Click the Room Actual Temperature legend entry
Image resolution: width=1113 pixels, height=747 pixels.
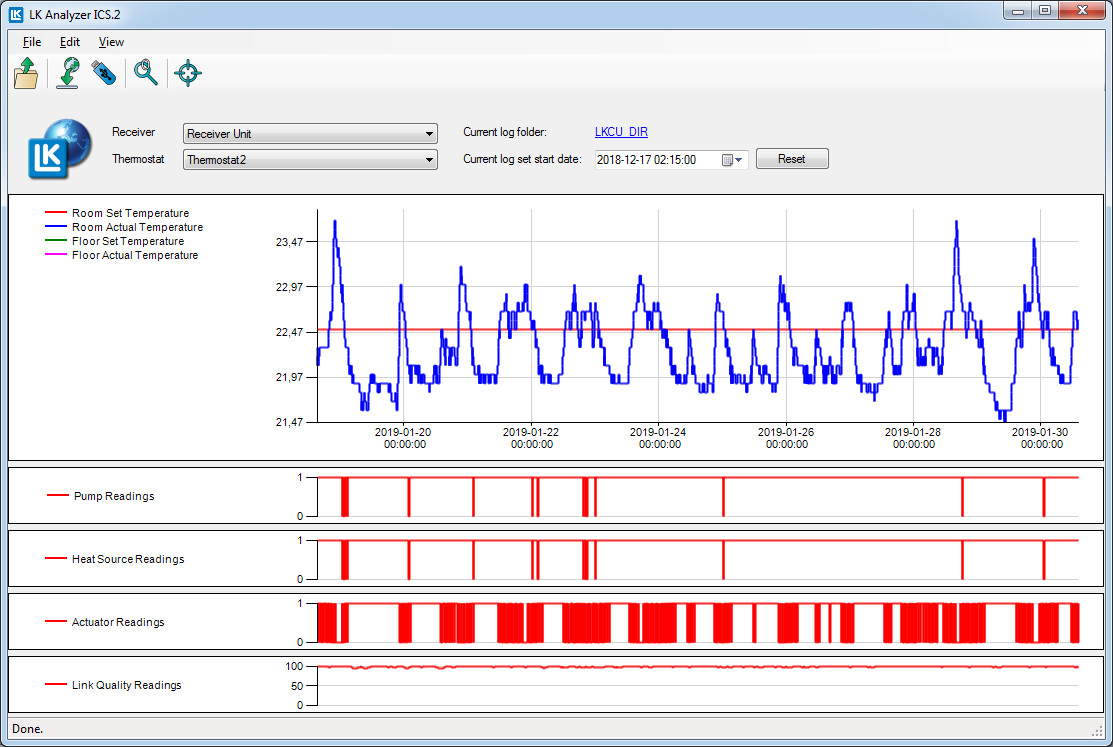click(137, 227)
